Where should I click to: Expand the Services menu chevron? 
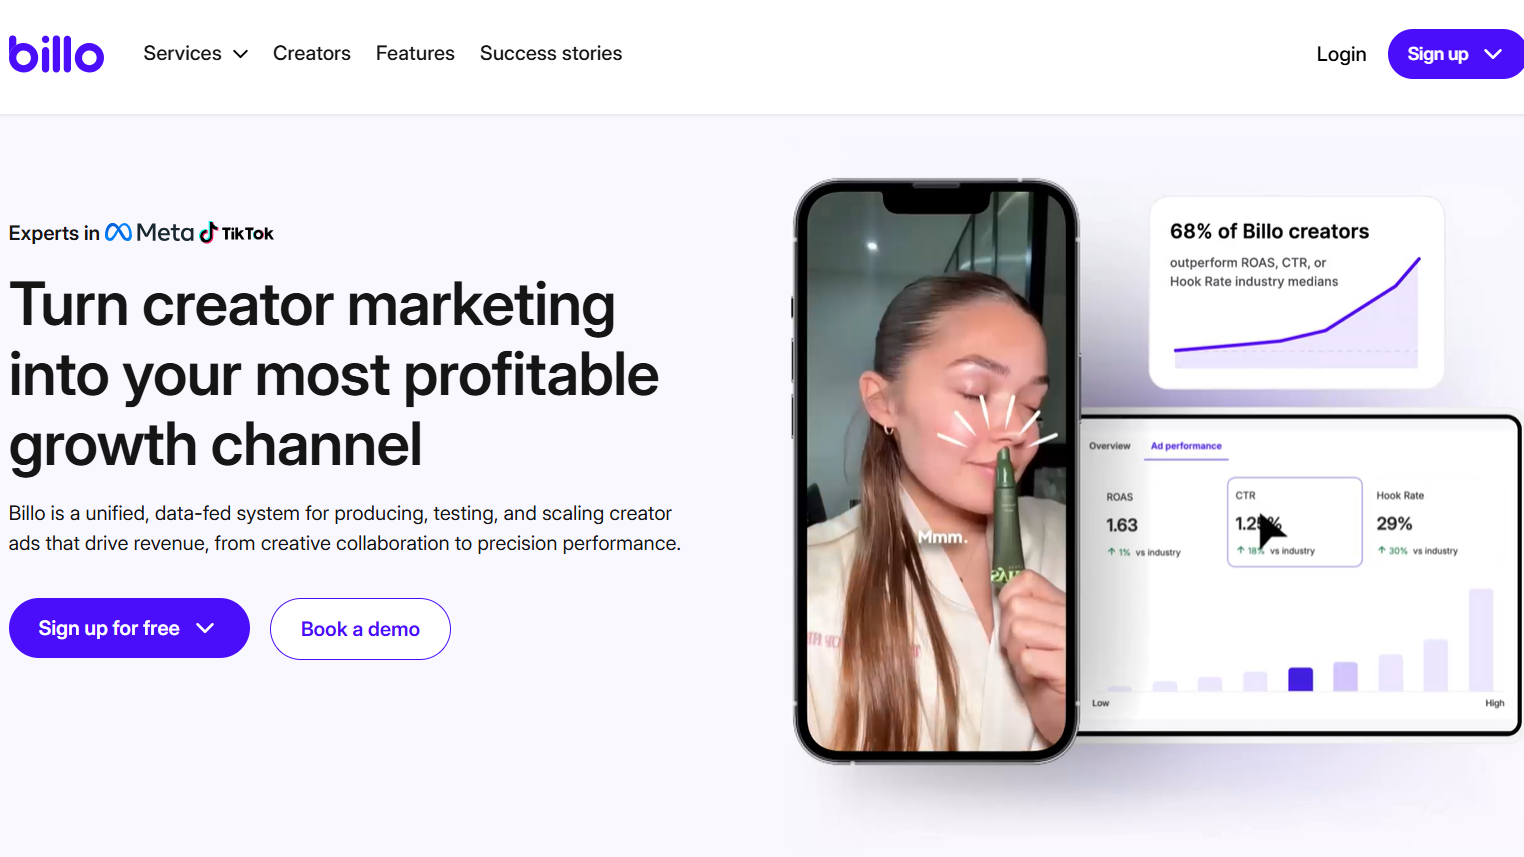(x=240, y=54)
